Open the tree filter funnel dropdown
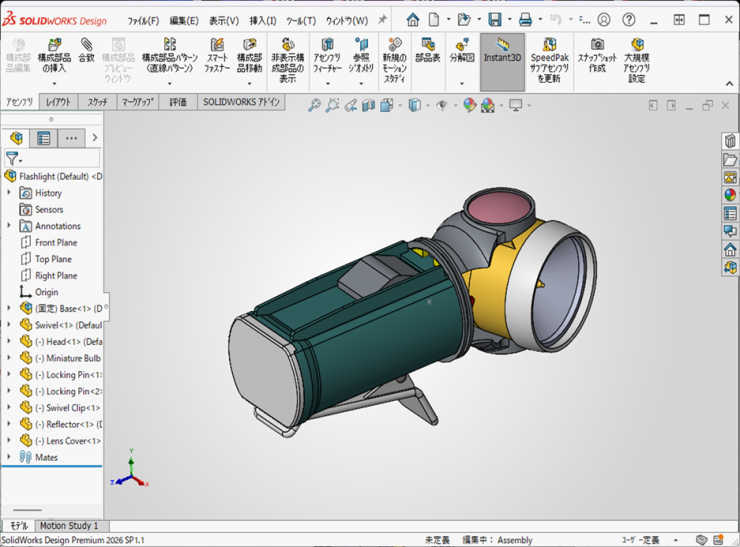 (13, 158)
